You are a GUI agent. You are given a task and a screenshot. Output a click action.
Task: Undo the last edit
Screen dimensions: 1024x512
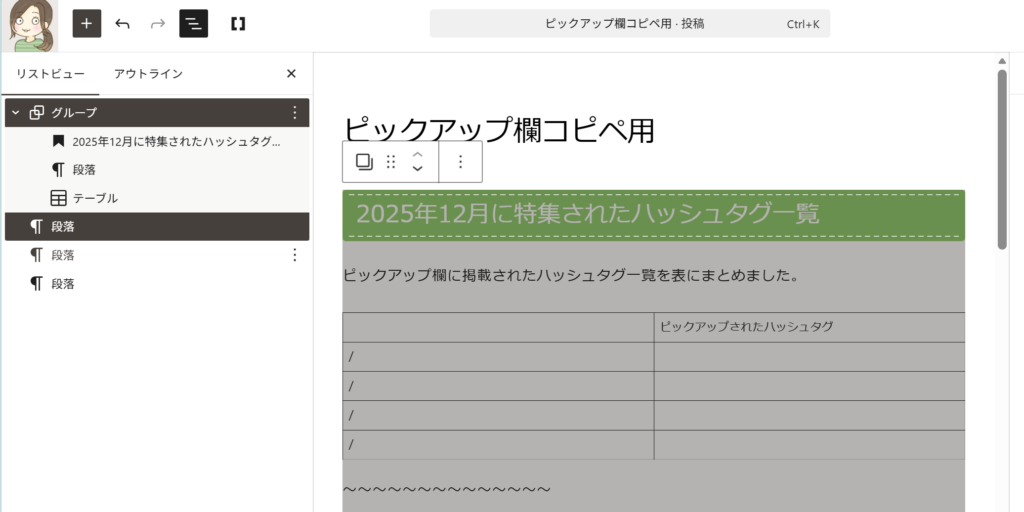pos(122,23)
